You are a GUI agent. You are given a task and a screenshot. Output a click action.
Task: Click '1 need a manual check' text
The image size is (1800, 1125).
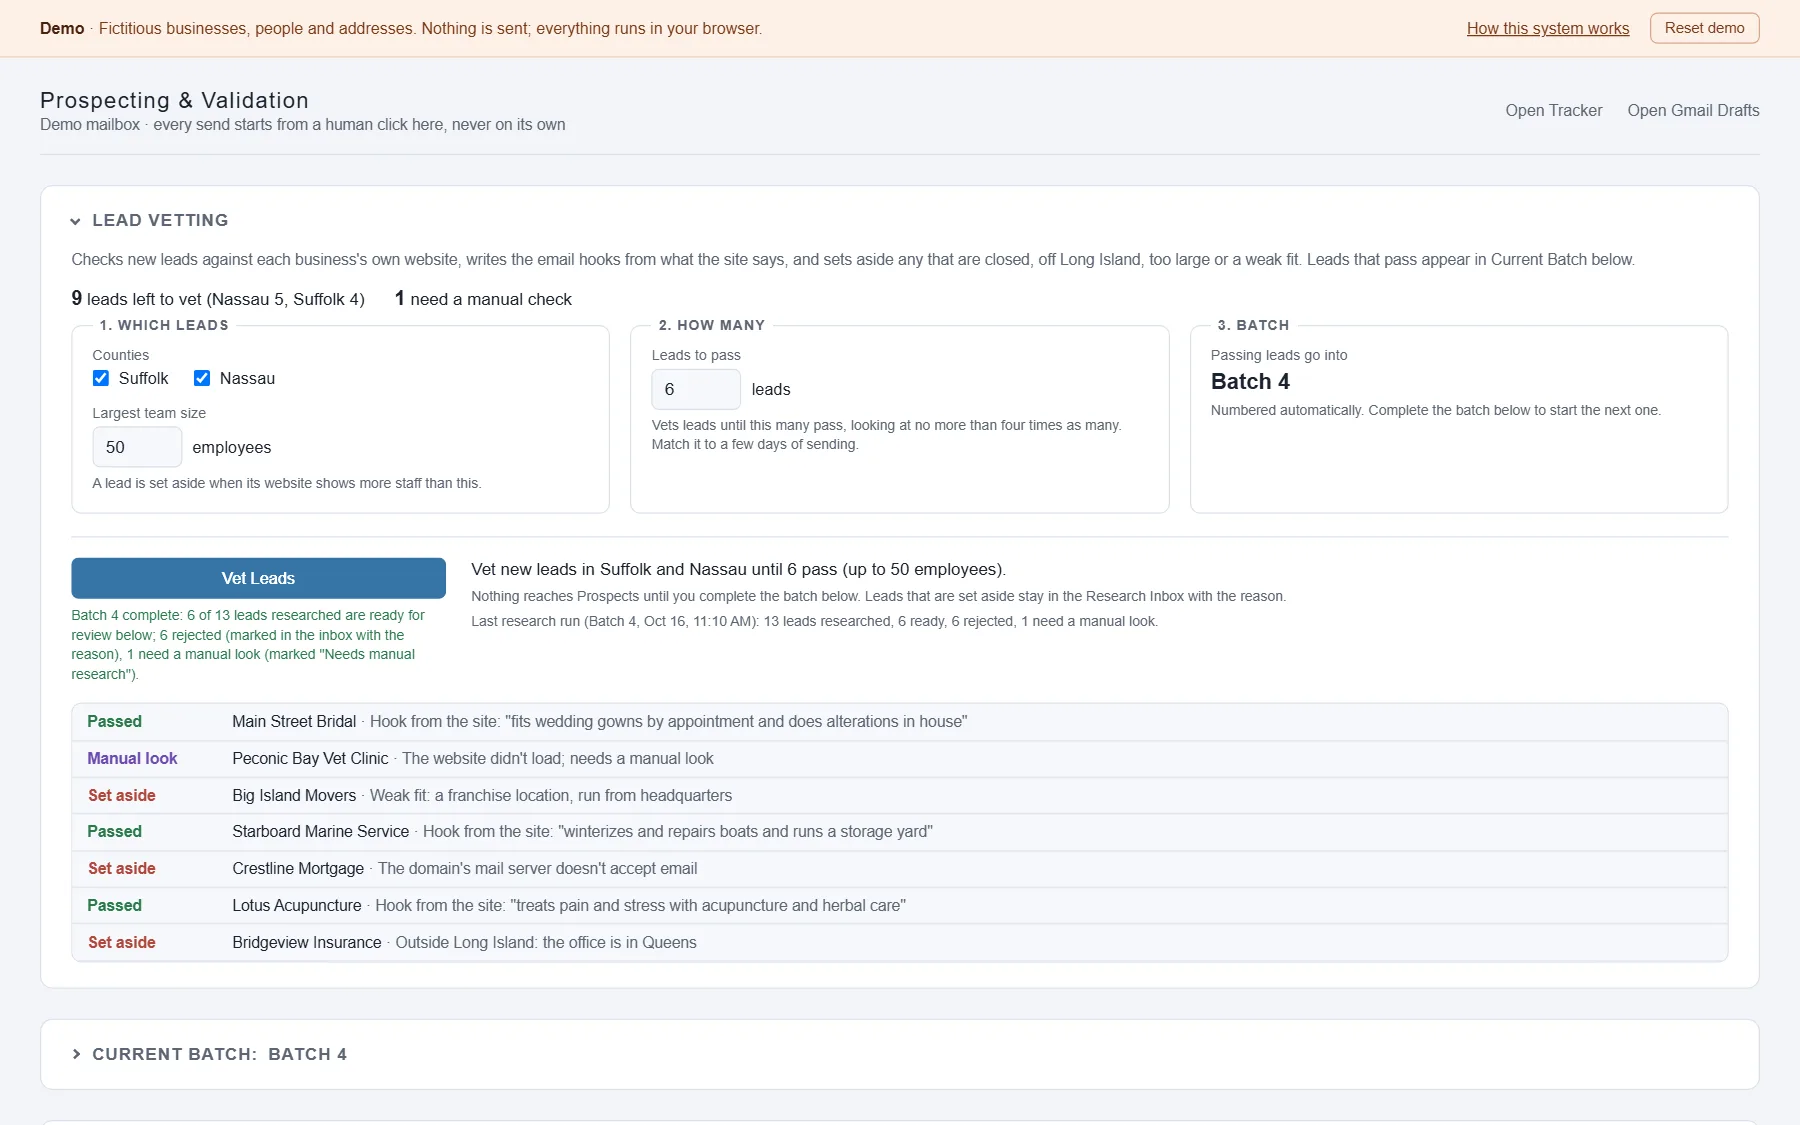[x=483, y=298]
